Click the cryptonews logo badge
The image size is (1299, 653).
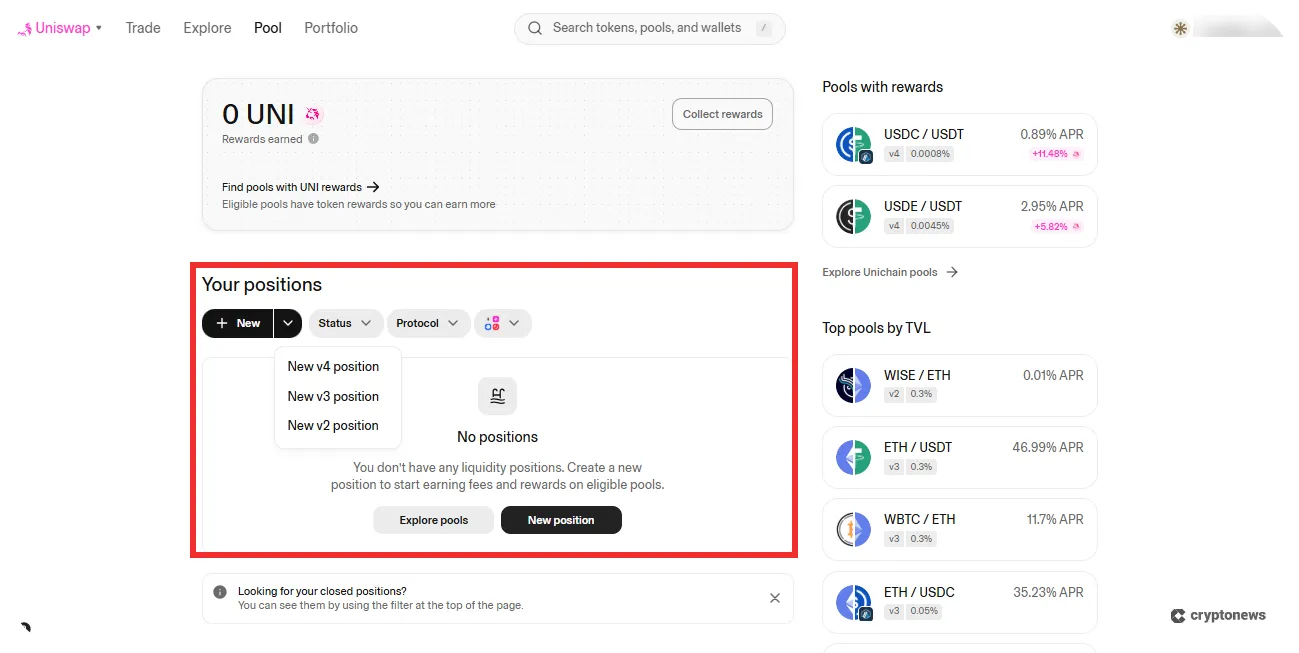click(1217, 615)
